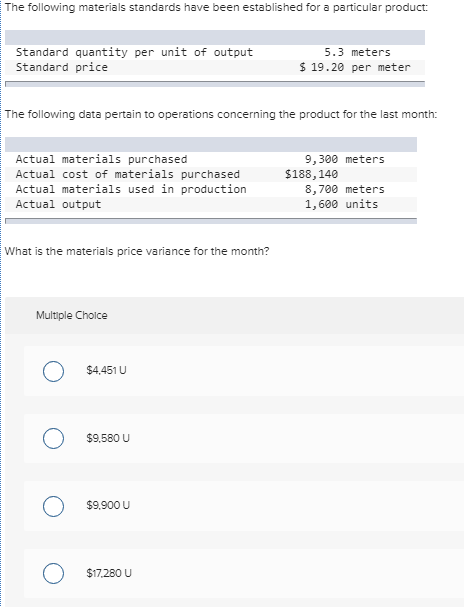The width and height of the screenshot is (464, 607).
Task: Click the Standard price row label
Action: point(62,67)
